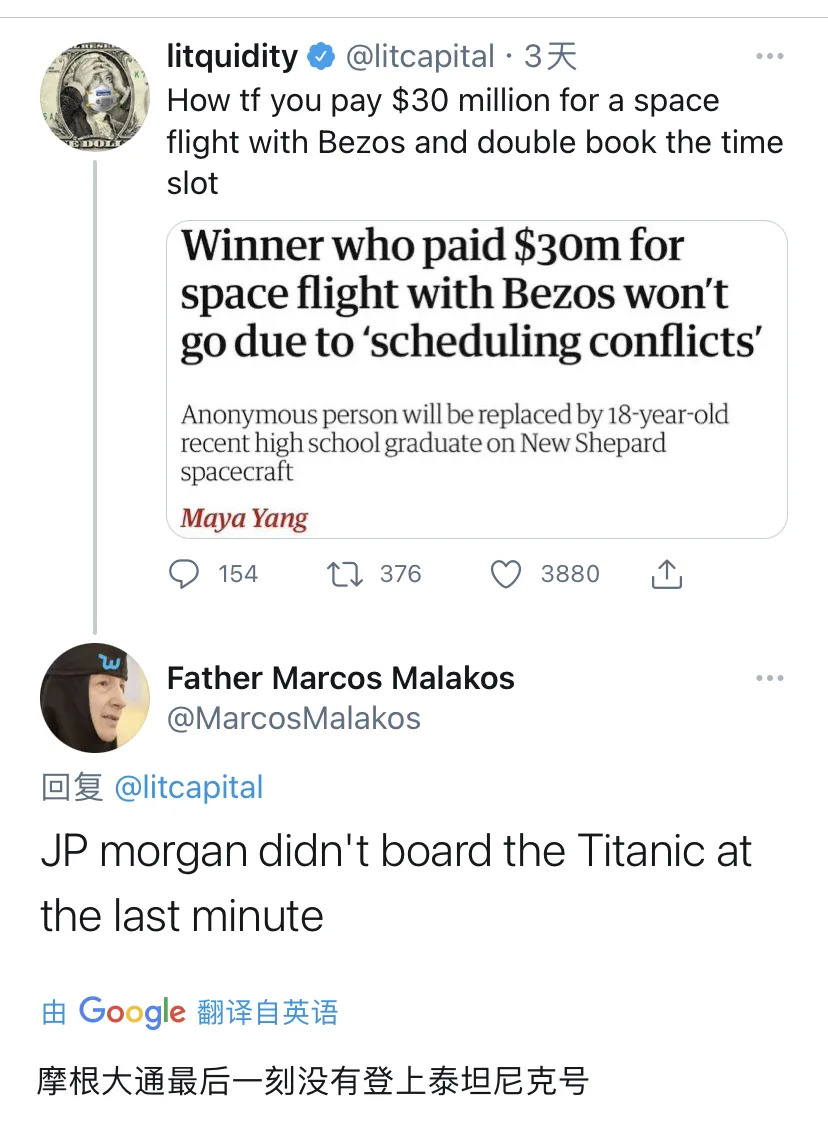Open Father Marcos Malakos profile avatar
Screen dimensions: 828x1132
[87, 697]
